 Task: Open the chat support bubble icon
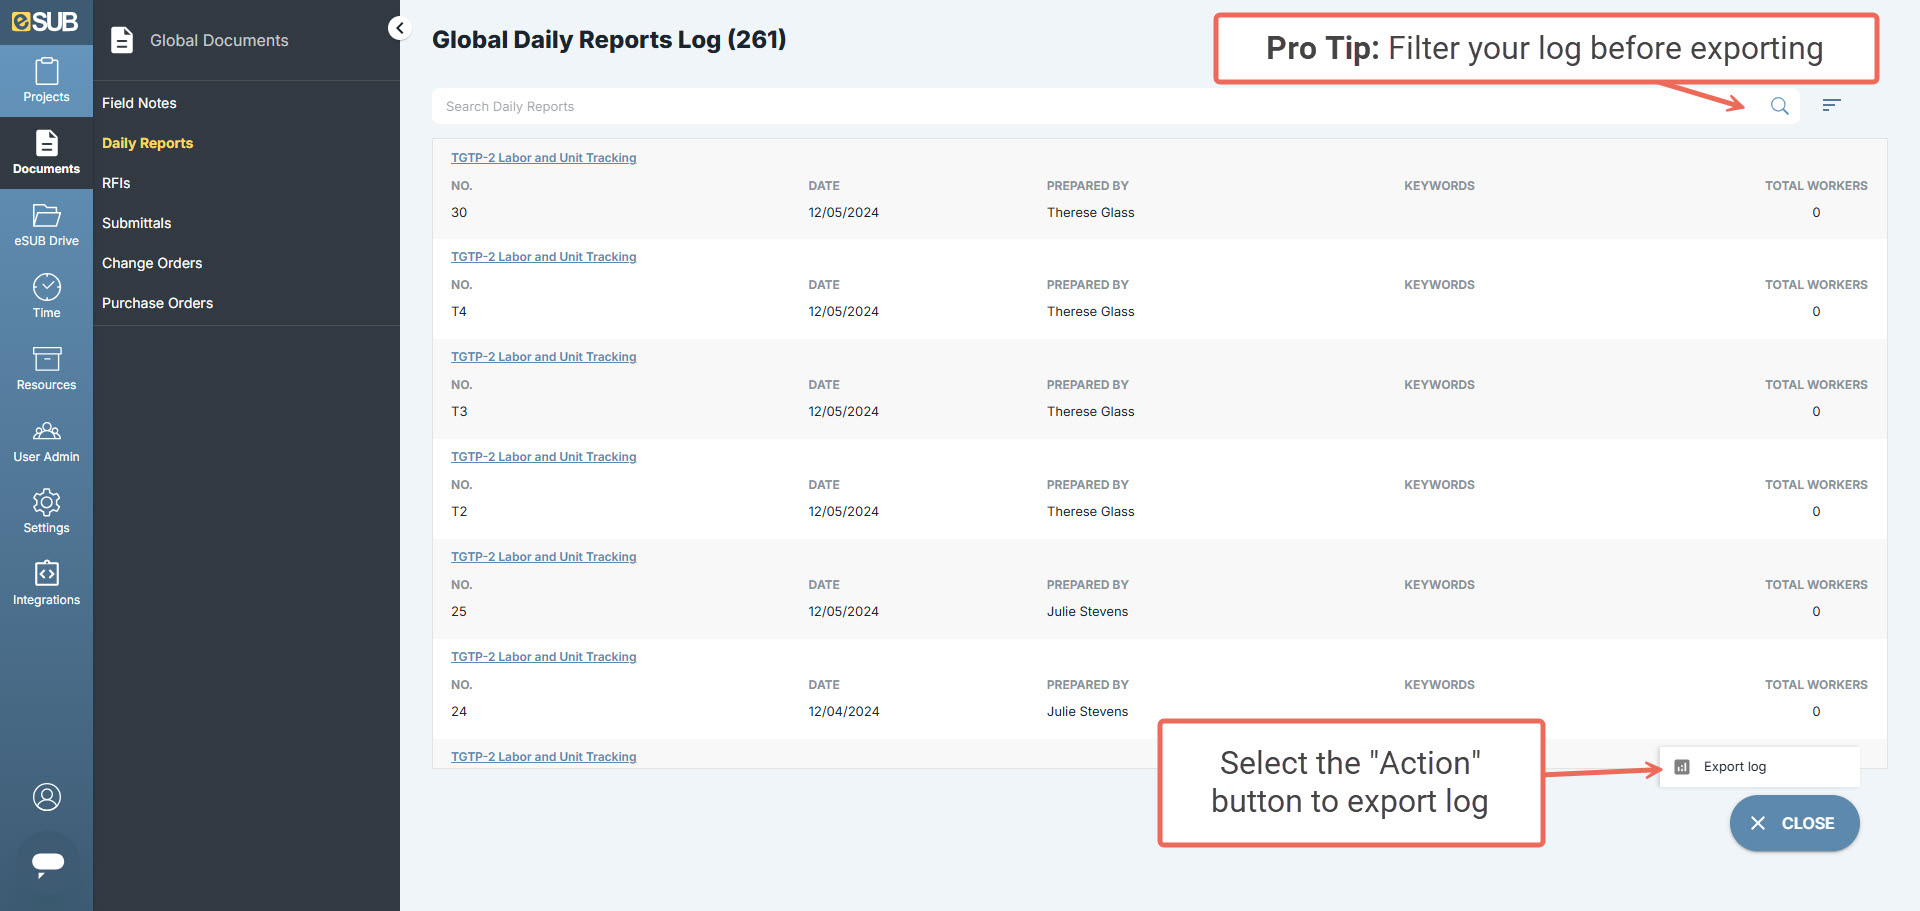47,863
